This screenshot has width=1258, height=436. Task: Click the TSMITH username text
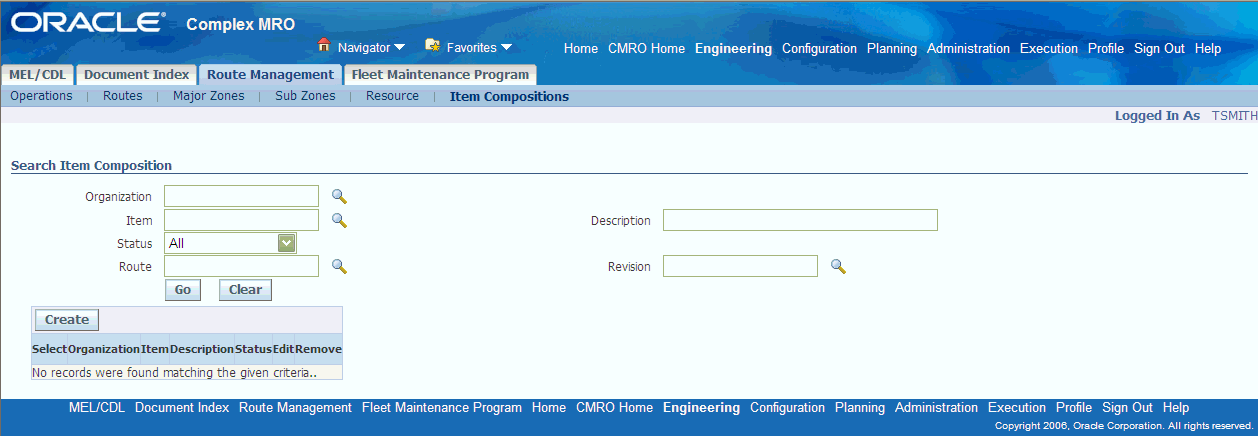tap(1234, 116)
